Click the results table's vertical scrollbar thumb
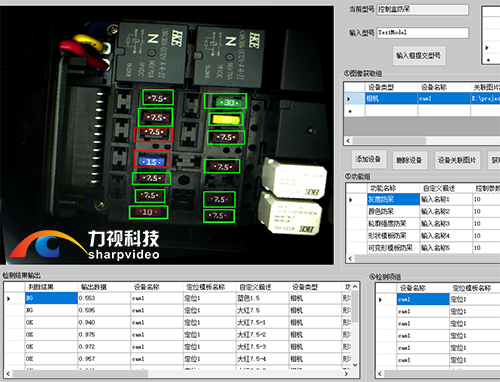The image size is (500, 382). pyautogui.click(x=355, y=306)
